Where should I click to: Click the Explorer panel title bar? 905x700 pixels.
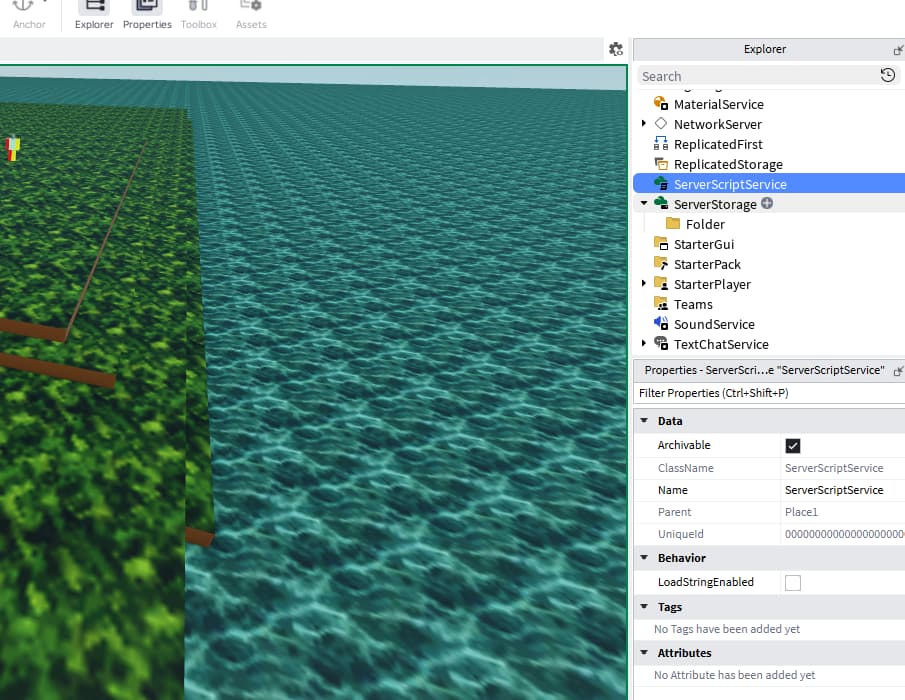[764, 49]
